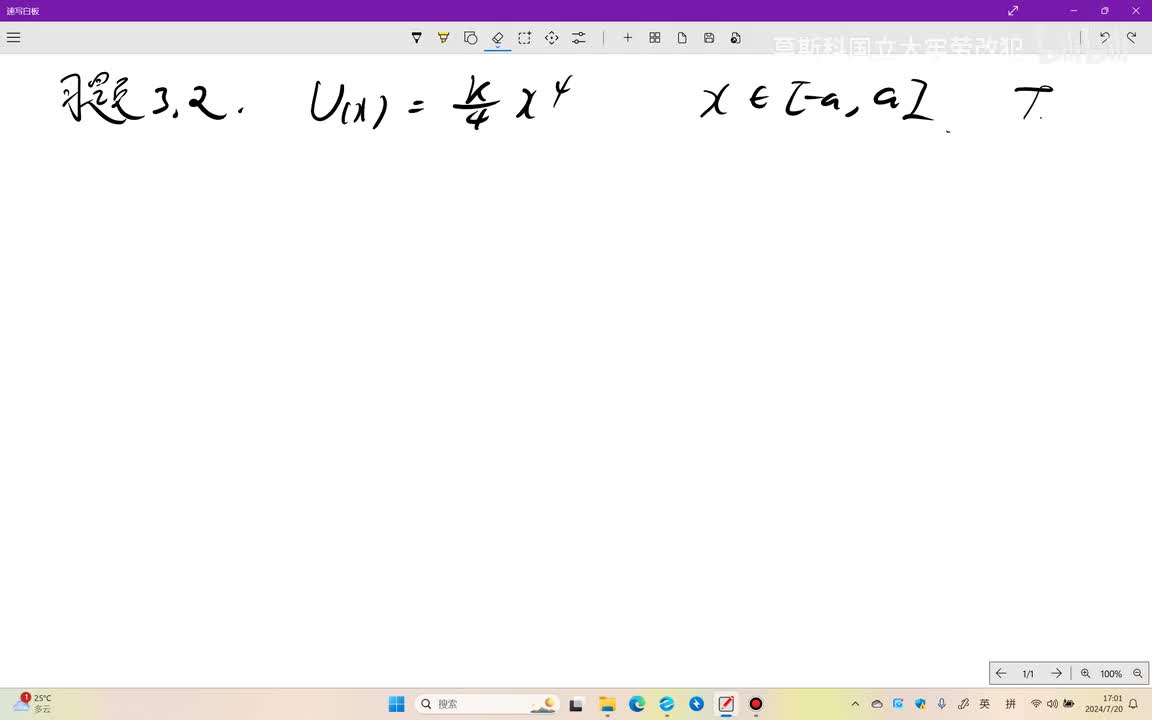Screen dimensions: 1152x720
Task: Add a new page with plus icon
Action: coord(627,37)
